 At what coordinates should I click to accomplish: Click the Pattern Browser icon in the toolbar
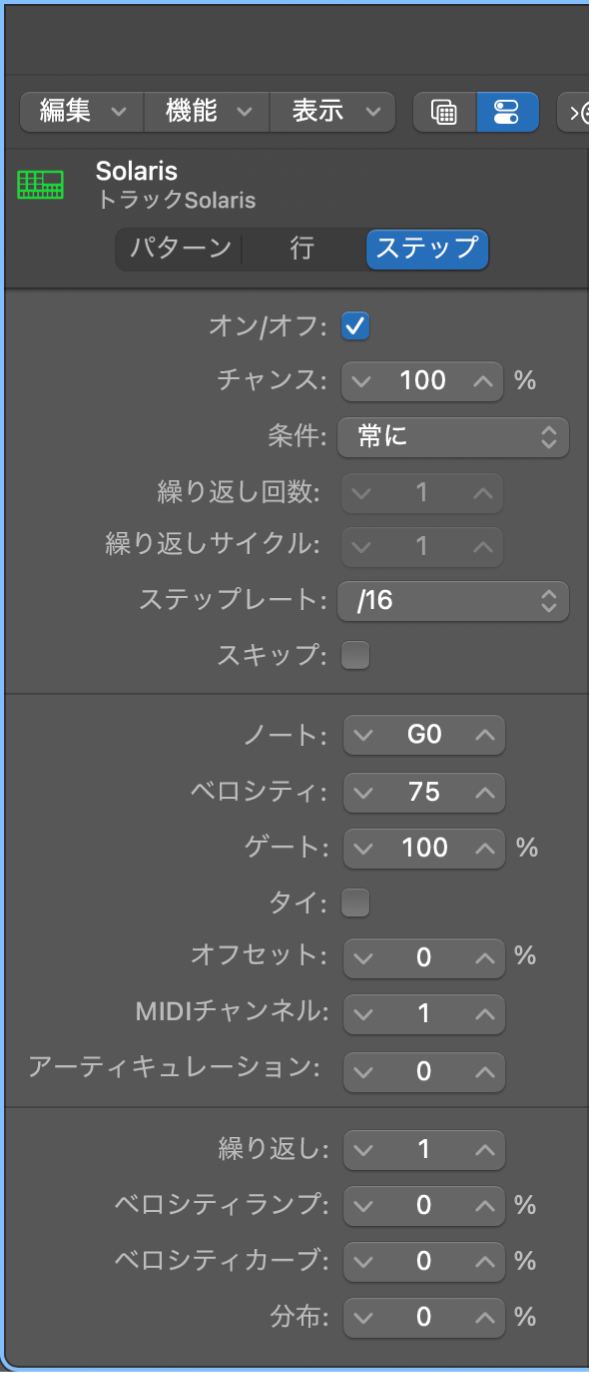444,111
